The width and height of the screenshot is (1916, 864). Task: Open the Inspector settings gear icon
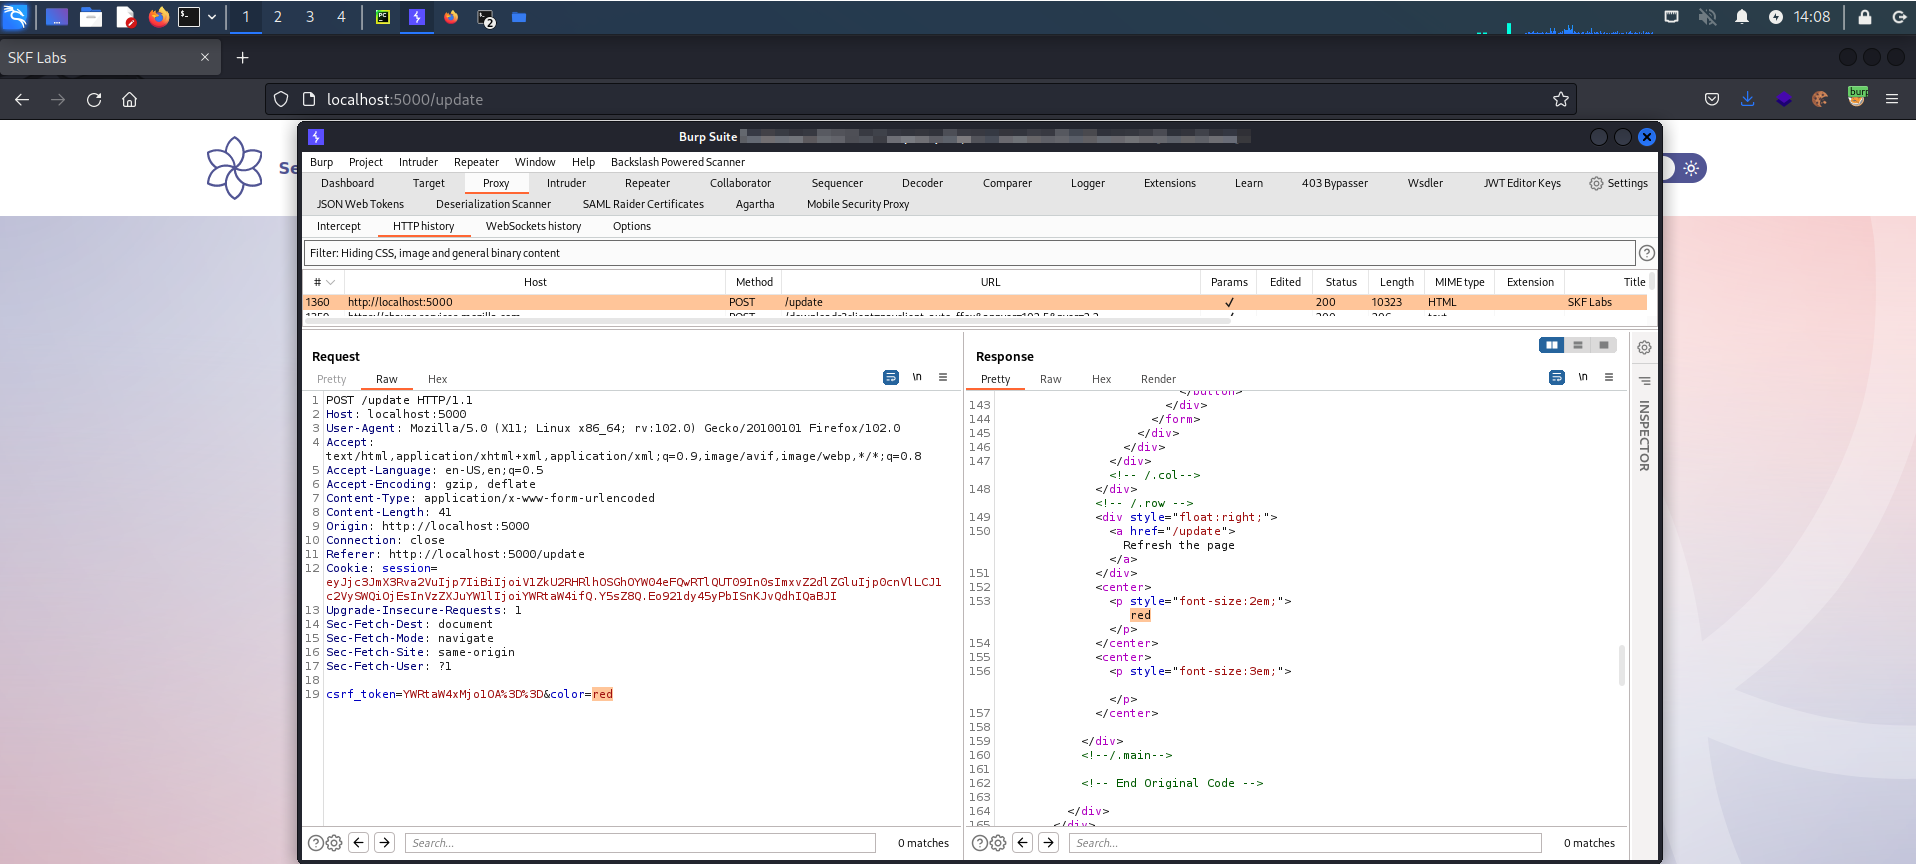tap(1644, 348)
